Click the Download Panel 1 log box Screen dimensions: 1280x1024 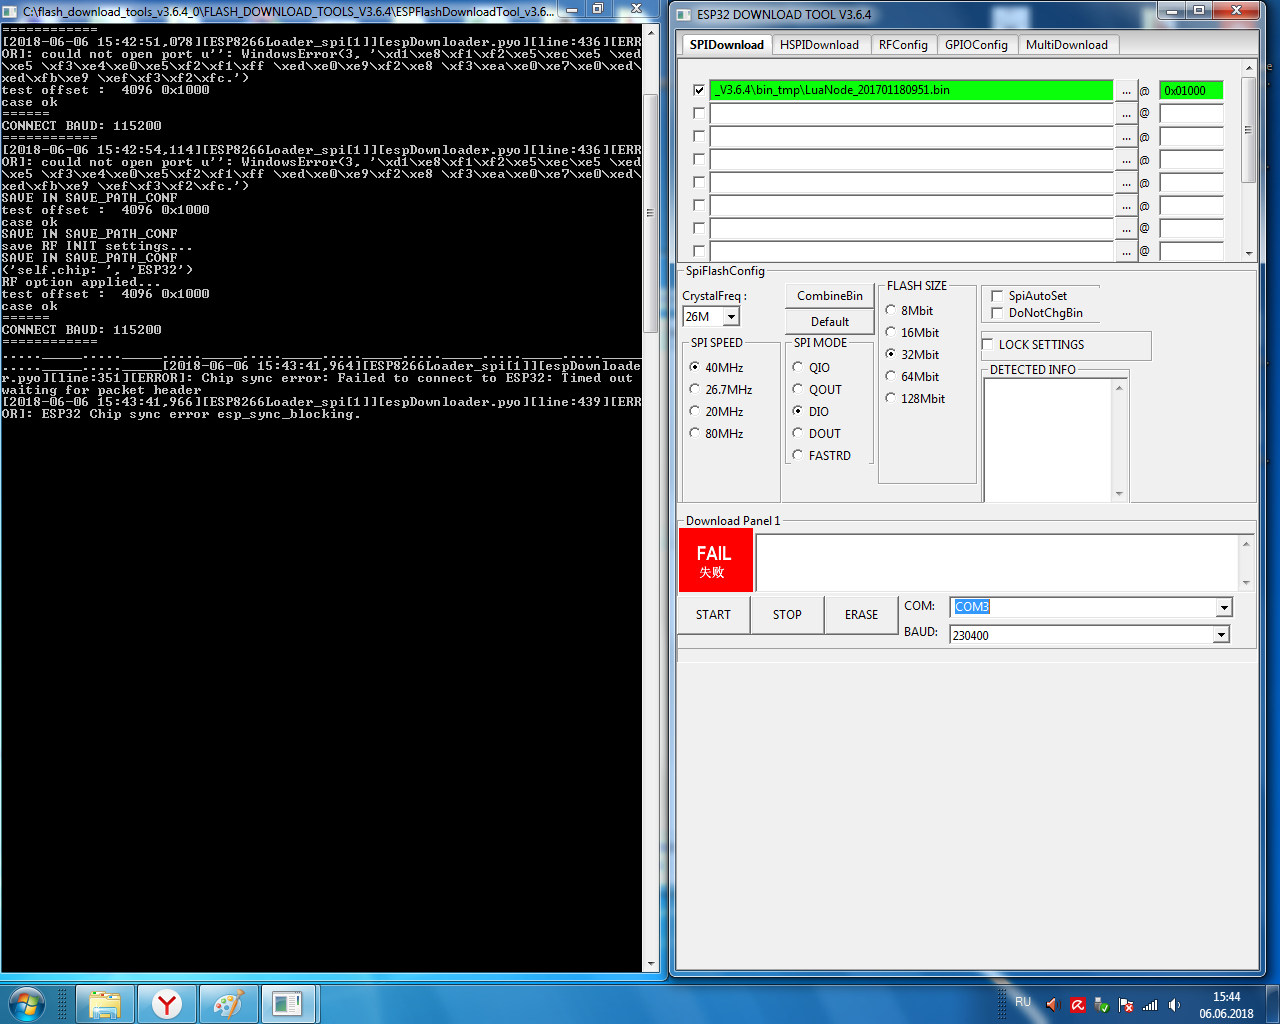click(x=997, y=562)
